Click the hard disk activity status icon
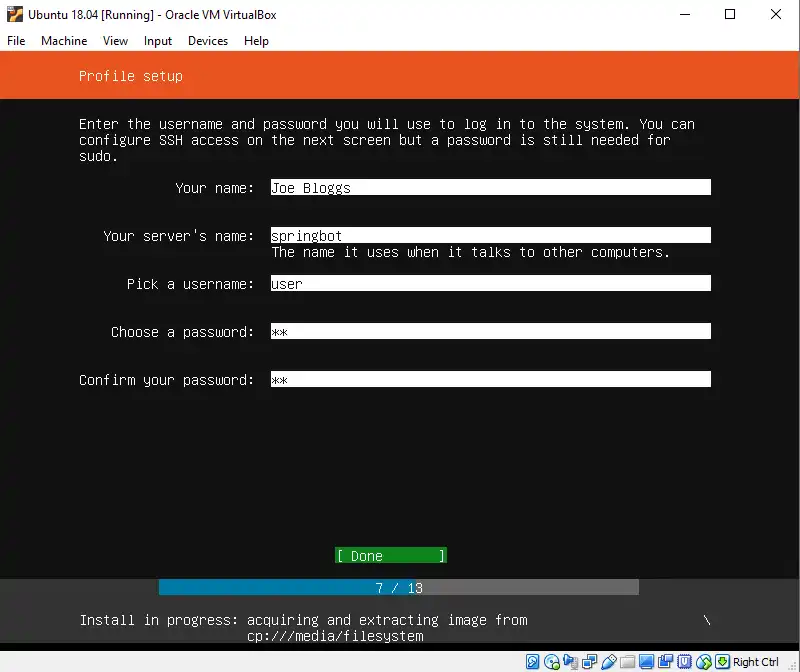The image size is (800, 672). coord(533,662)
